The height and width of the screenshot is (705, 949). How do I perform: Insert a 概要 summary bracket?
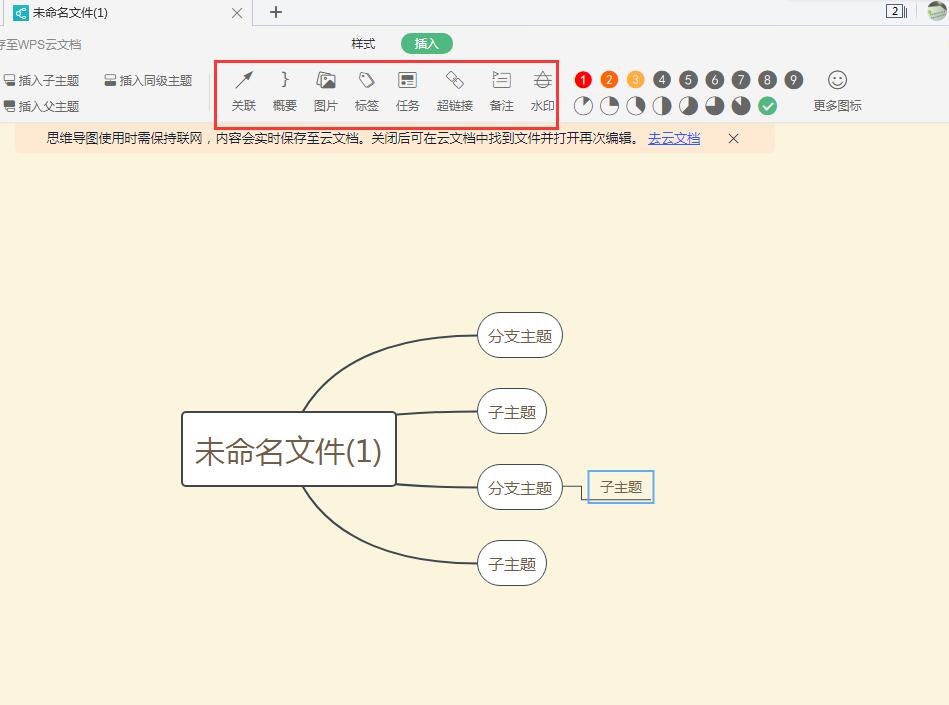coord(284,91)
